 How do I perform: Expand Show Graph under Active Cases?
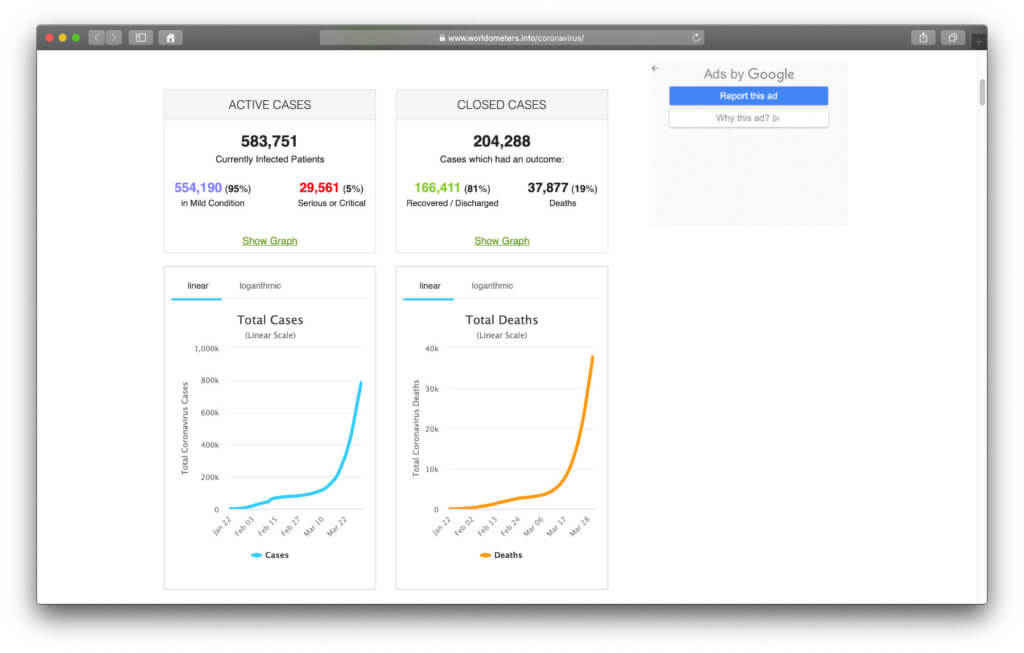pos(270,241)
